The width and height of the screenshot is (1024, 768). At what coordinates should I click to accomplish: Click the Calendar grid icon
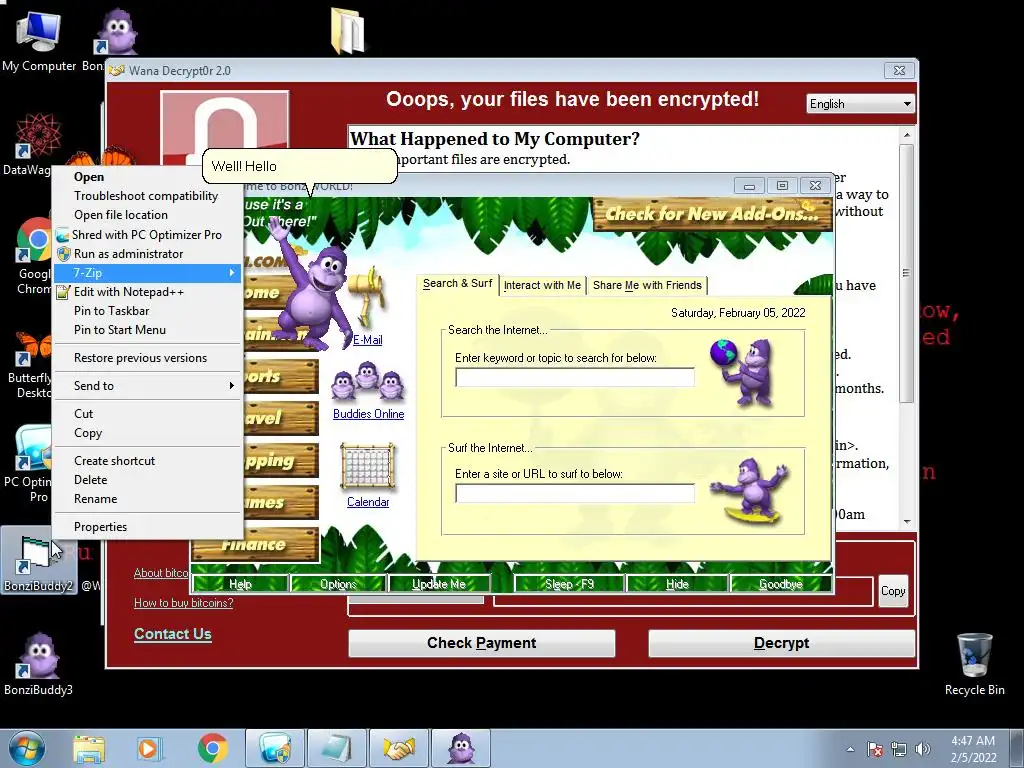pyautogui.click(x=368, y=466)
